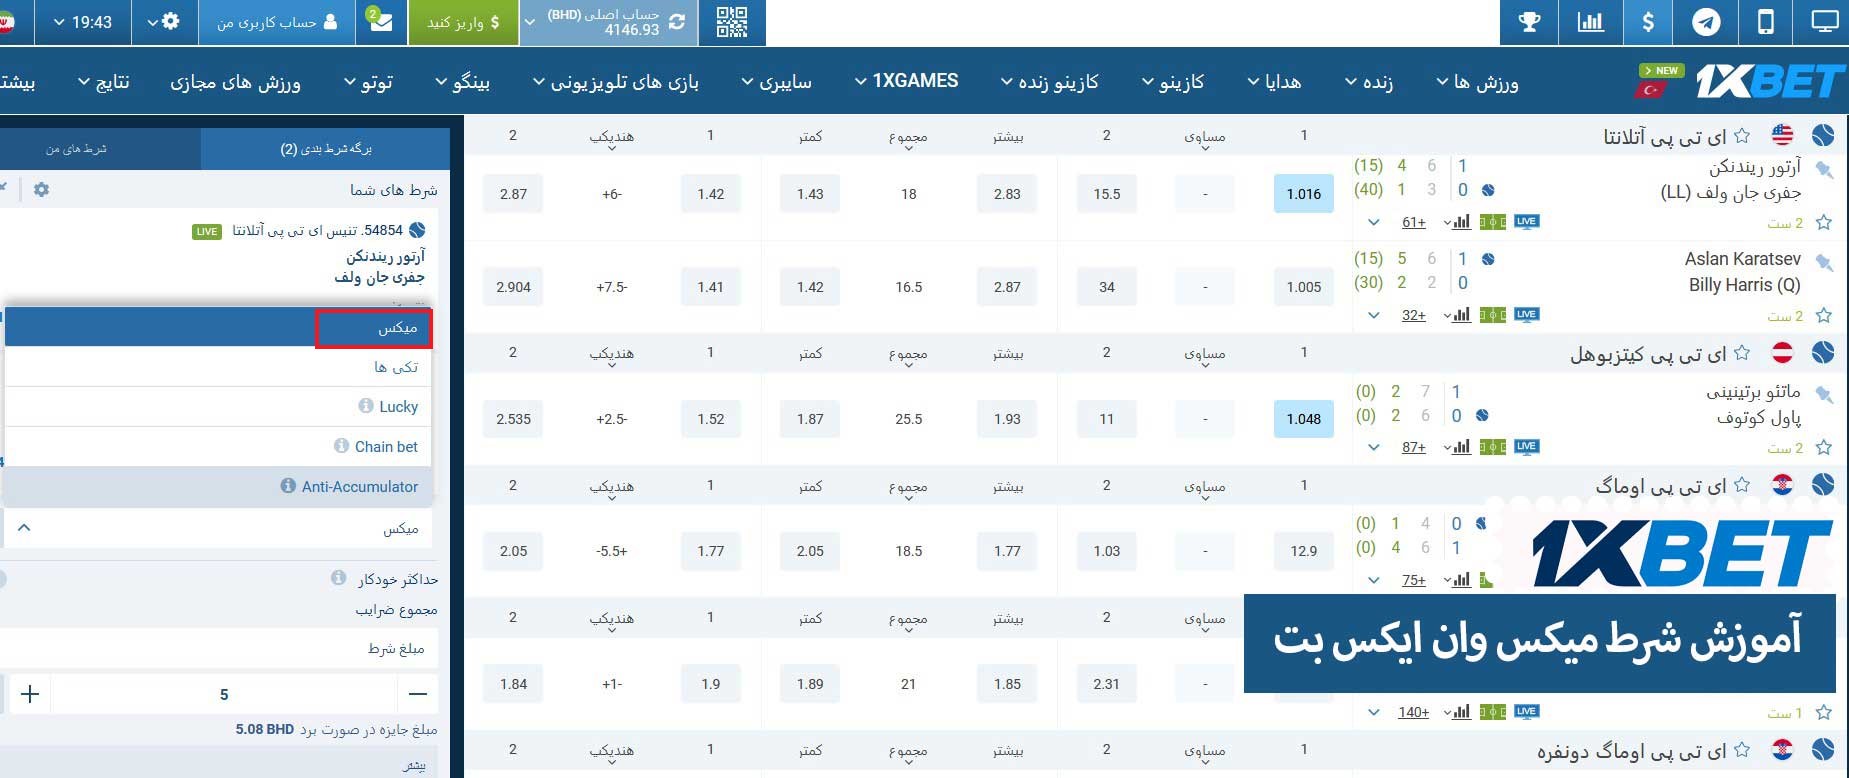This screenshot has width=1849, height=778.
Task: Open the mobile phone app icon
Action: [1766, 22]
